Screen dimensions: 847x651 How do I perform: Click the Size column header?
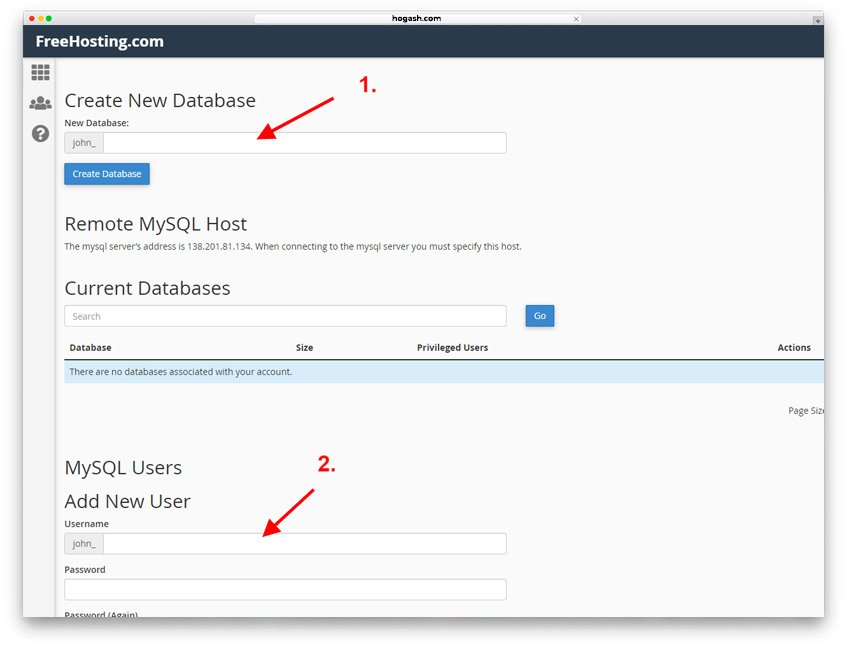pyautogui.click(x=304, y=347)
